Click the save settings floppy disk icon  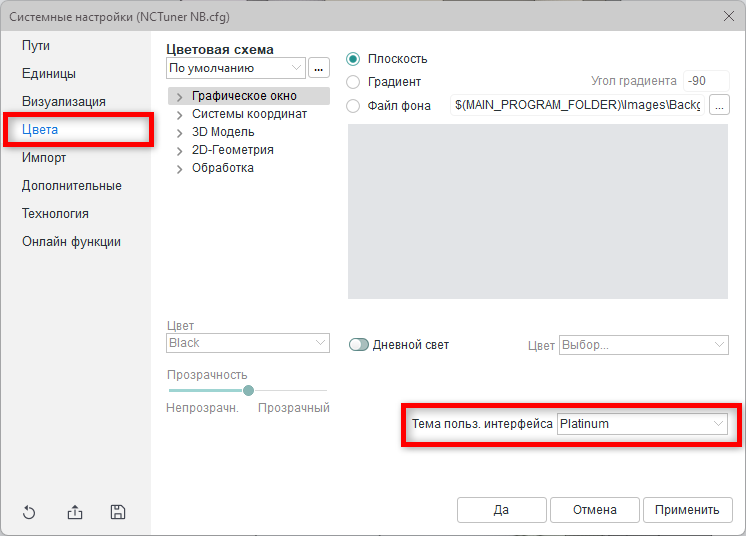pyautogui.click(x=118, y=513)
